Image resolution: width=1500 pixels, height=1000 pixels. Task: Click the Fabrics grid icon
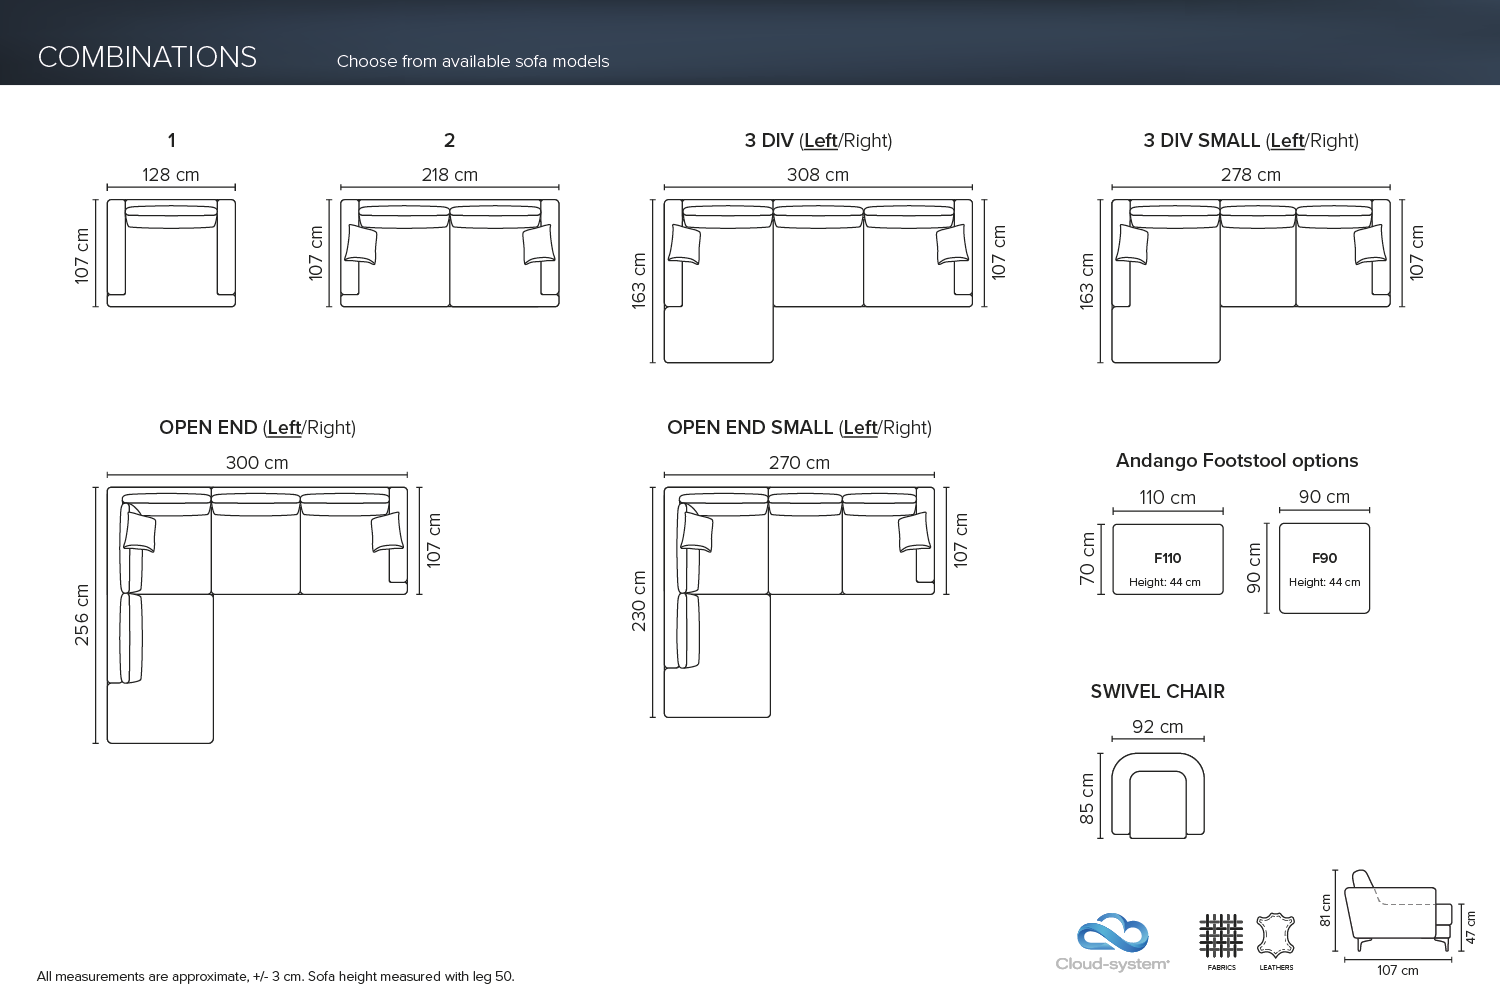pos(1221,937)
